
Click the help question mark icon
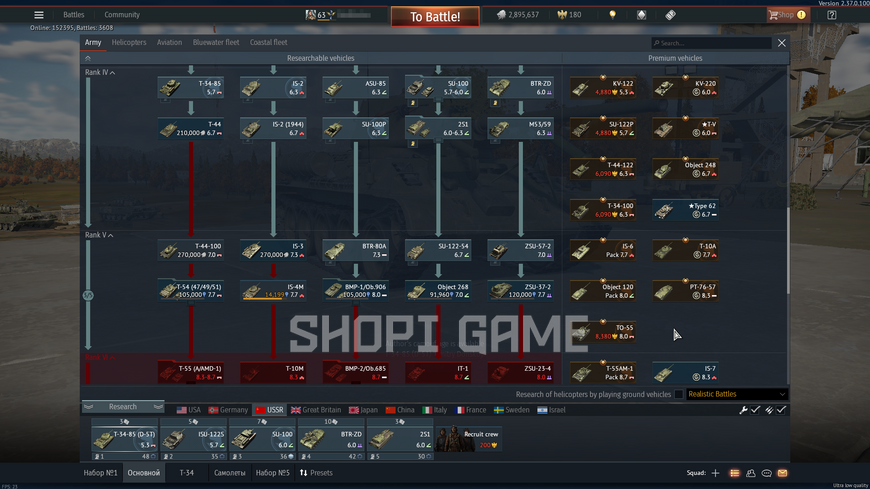[x=832, y=15]
